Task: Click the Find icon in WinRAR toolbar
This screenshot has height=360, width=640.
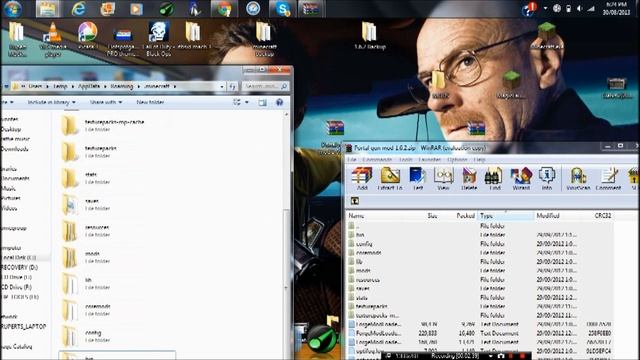Action: [494, 179]
